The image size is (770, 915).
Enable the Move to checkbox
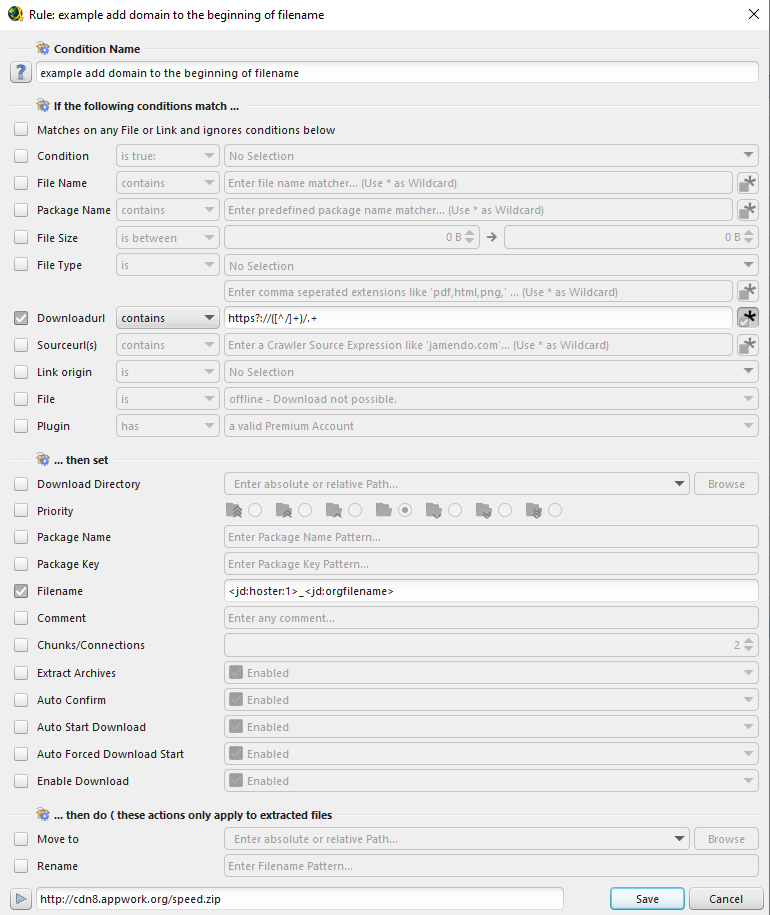pos(21,839)
